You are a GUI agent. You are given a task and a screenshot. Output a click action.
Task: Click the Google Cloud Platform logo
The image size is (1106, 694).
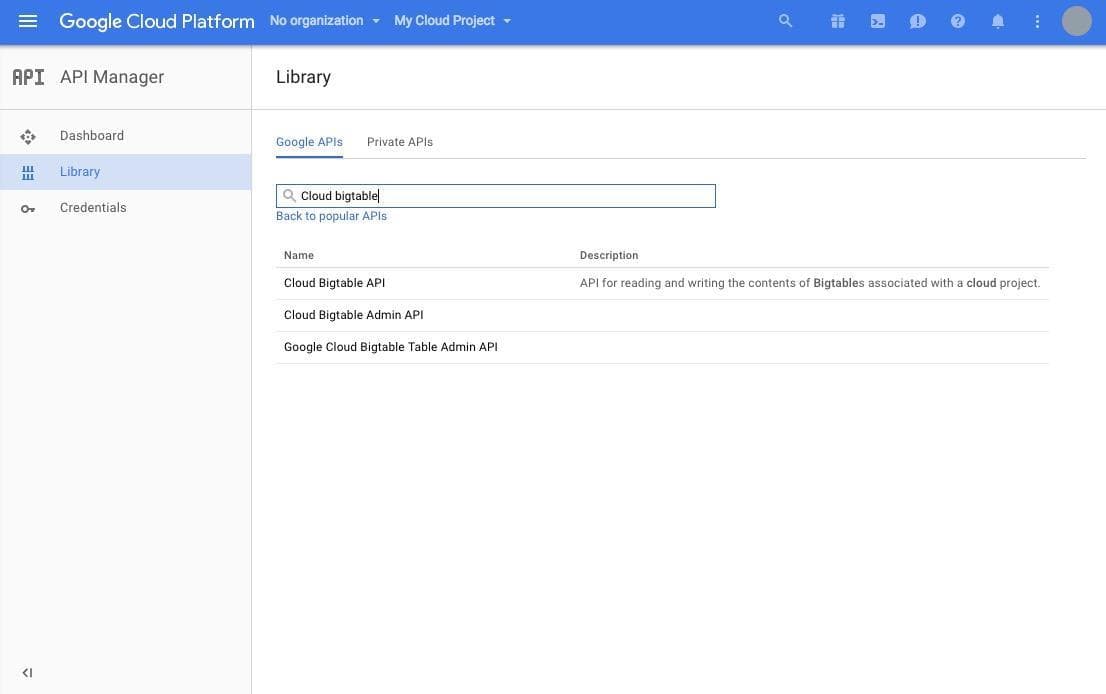coord(157,21)
